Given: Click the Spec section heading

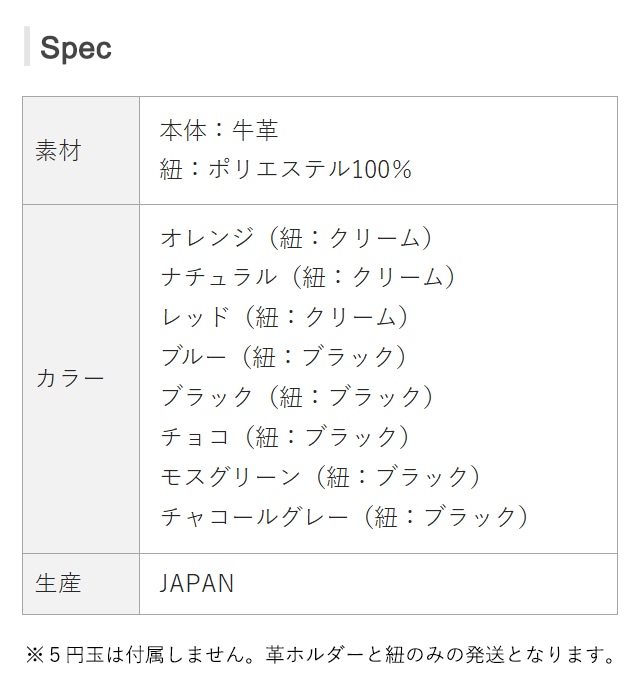Looking at the screenshot, I should [x=75, y=48].
